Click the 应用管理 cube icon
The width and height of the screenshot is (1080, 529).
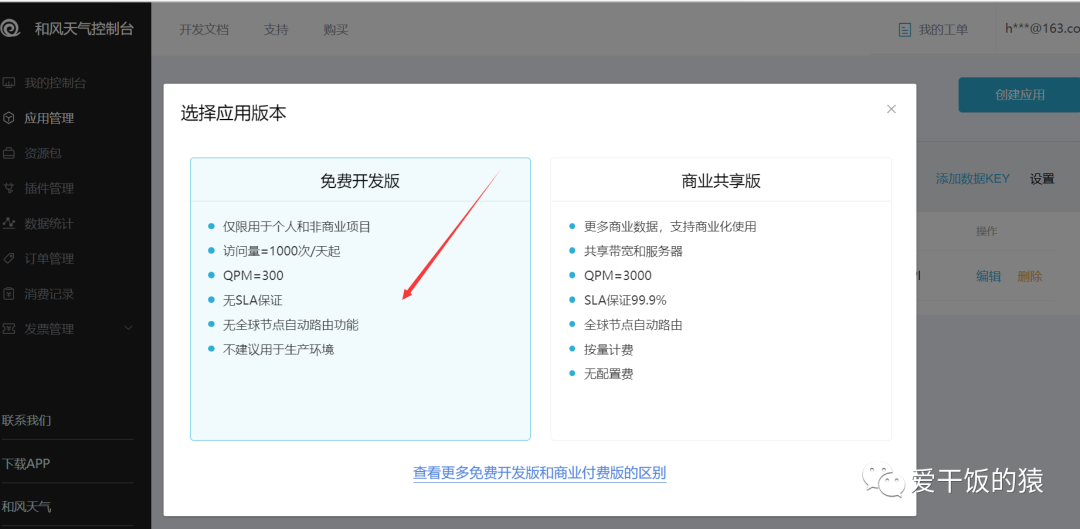[9, 118]
